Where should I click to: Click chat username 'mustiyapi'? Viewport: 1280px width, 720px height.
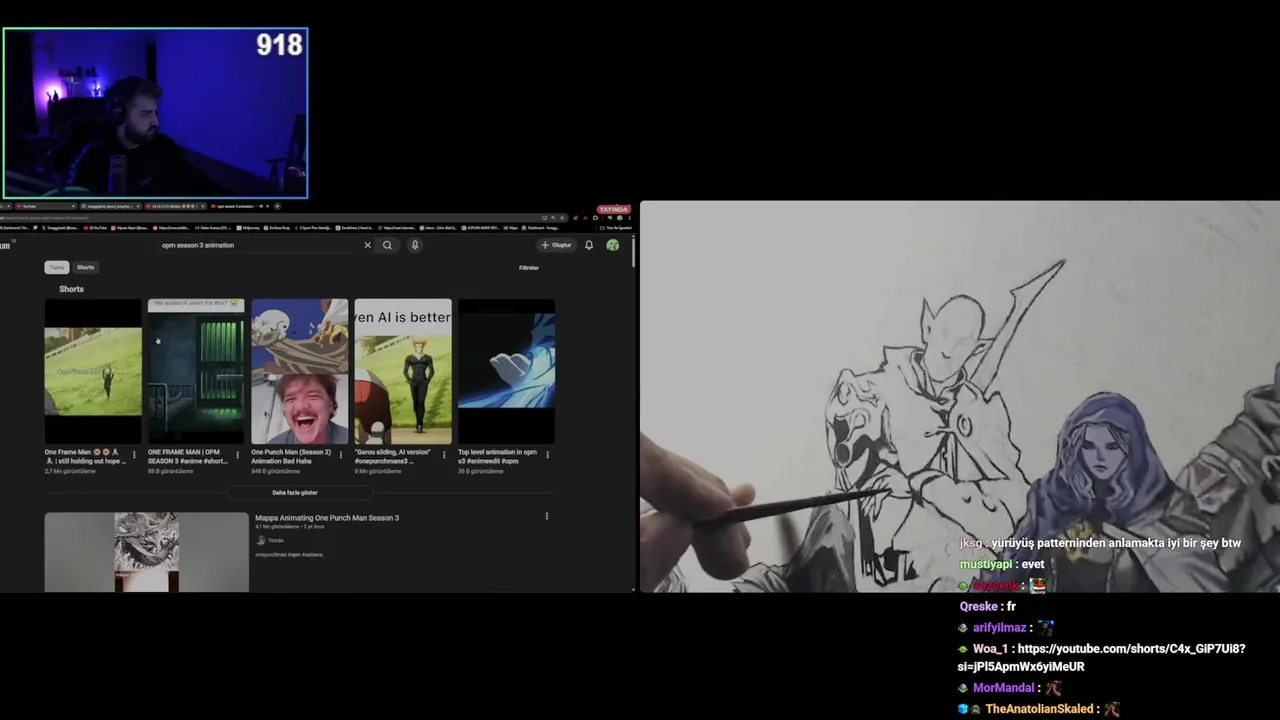click(986, 564)
